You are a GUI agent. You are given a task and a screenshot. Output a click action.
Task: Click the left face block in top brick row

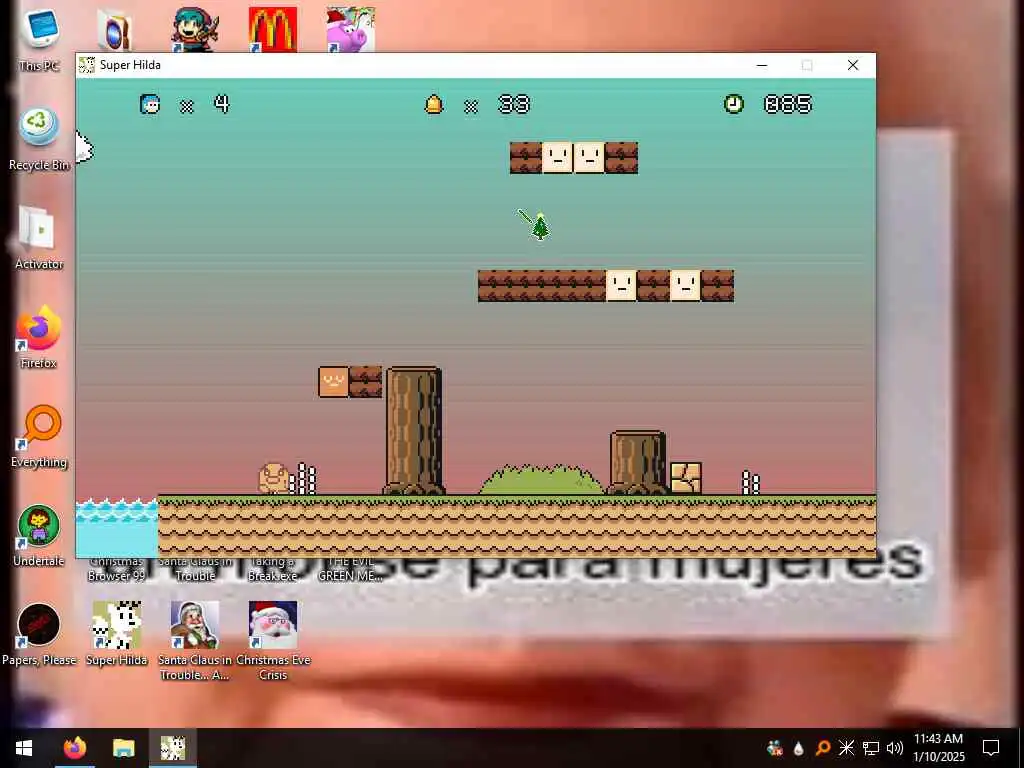pyautogui.click(x=558, y=158)
